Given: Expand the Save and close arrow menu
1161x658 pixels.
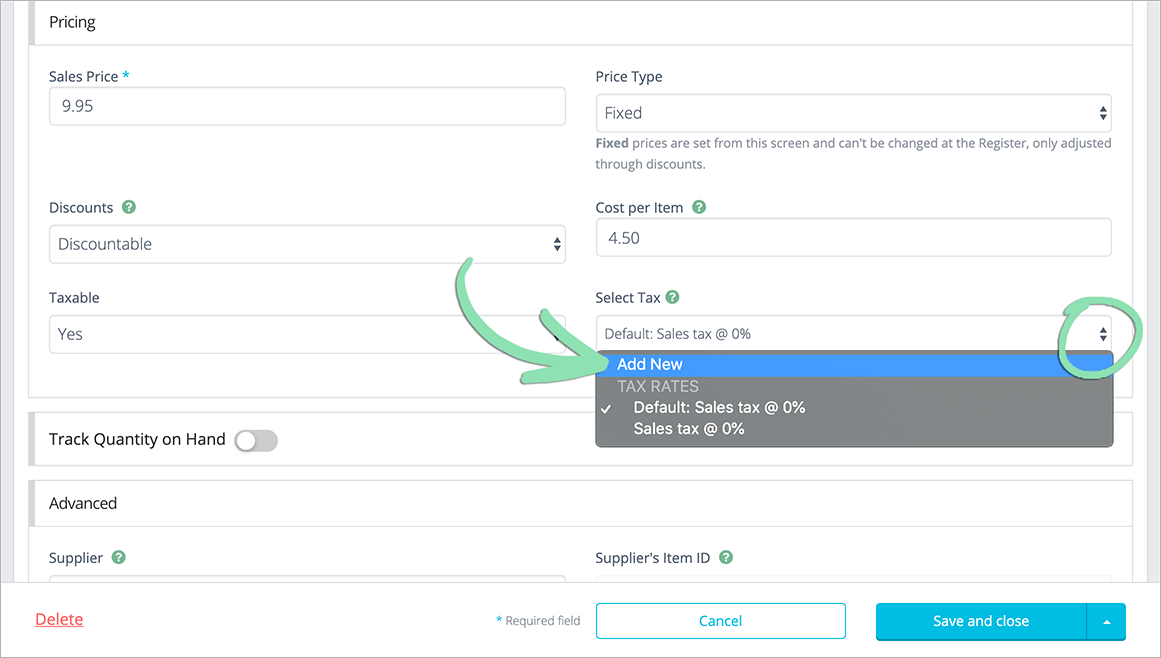Looking at the screenshot, I should (x=1106, y=621).
